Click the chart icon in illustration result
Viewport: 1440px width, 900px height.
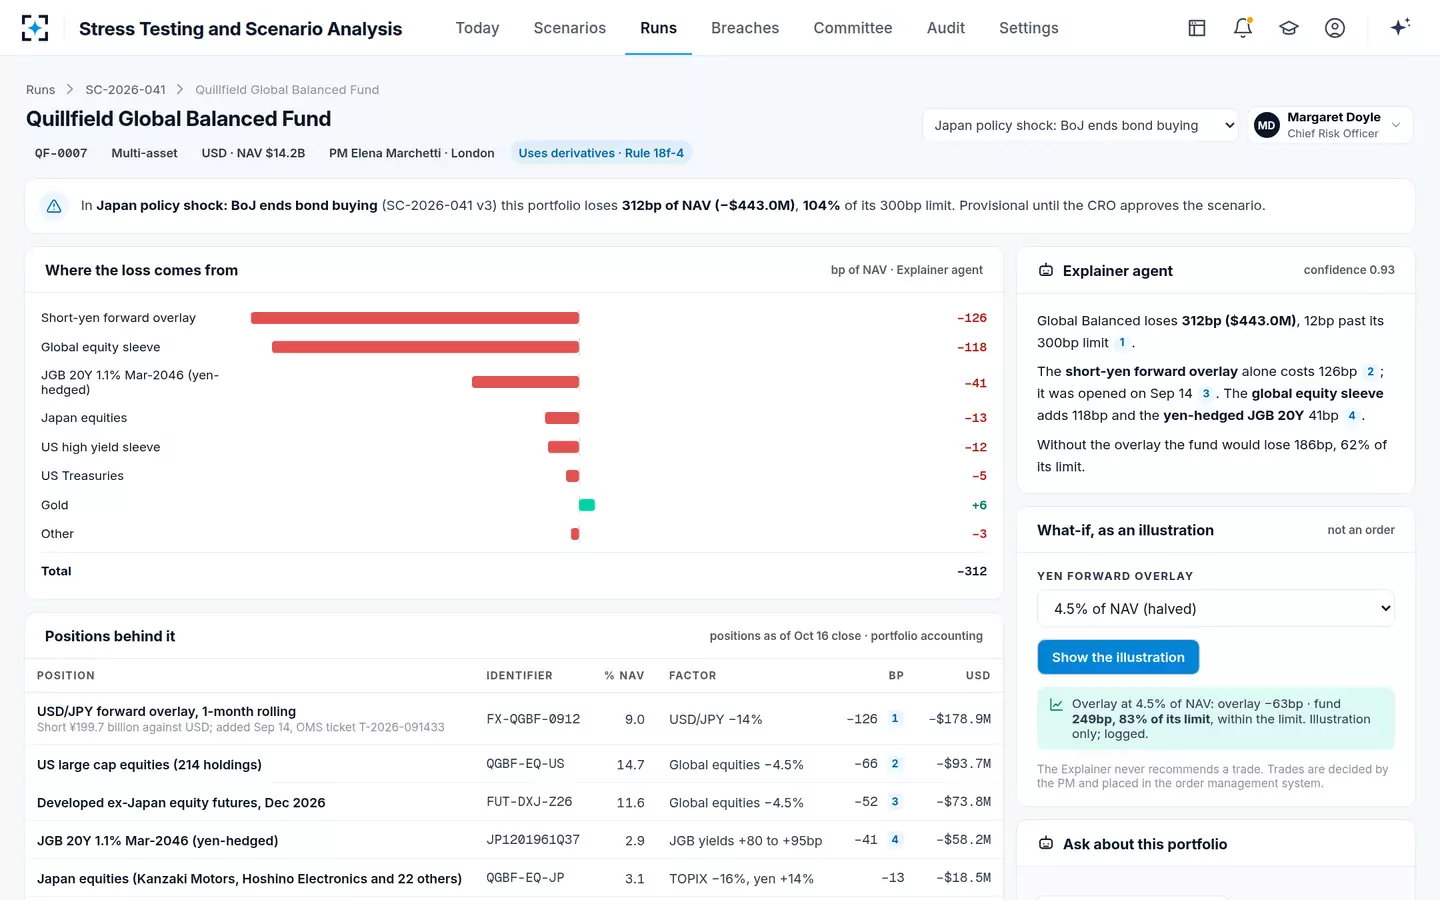click(1056, 705)
